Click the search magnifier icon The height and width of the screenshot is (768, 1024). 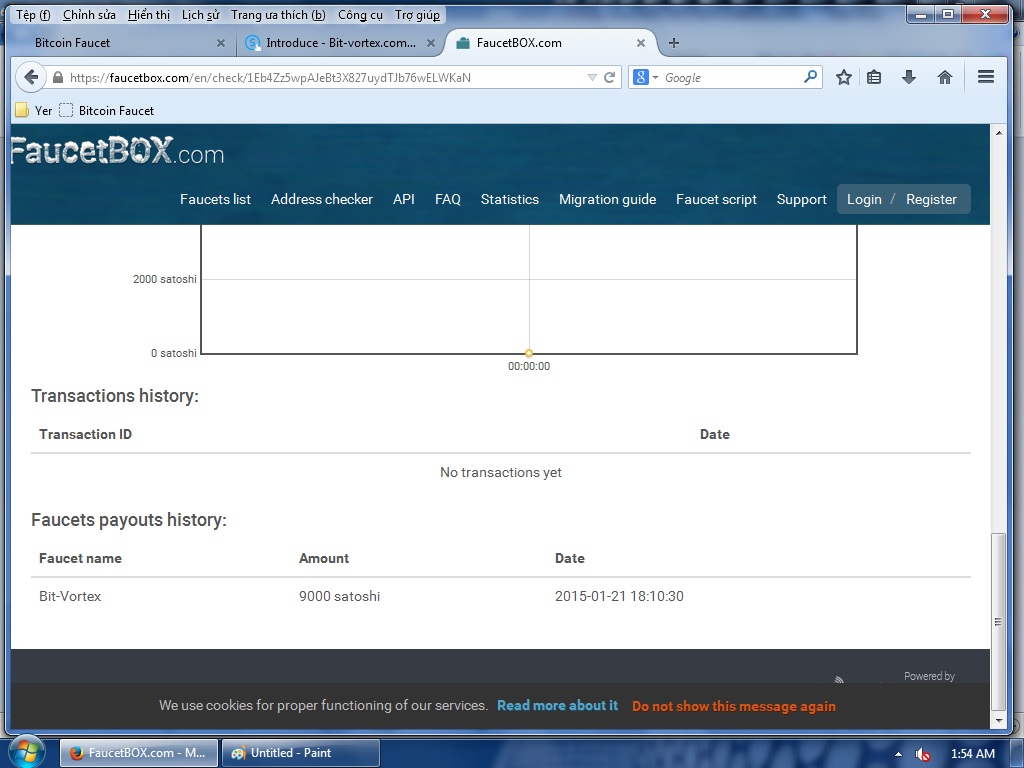coord(810,77)
